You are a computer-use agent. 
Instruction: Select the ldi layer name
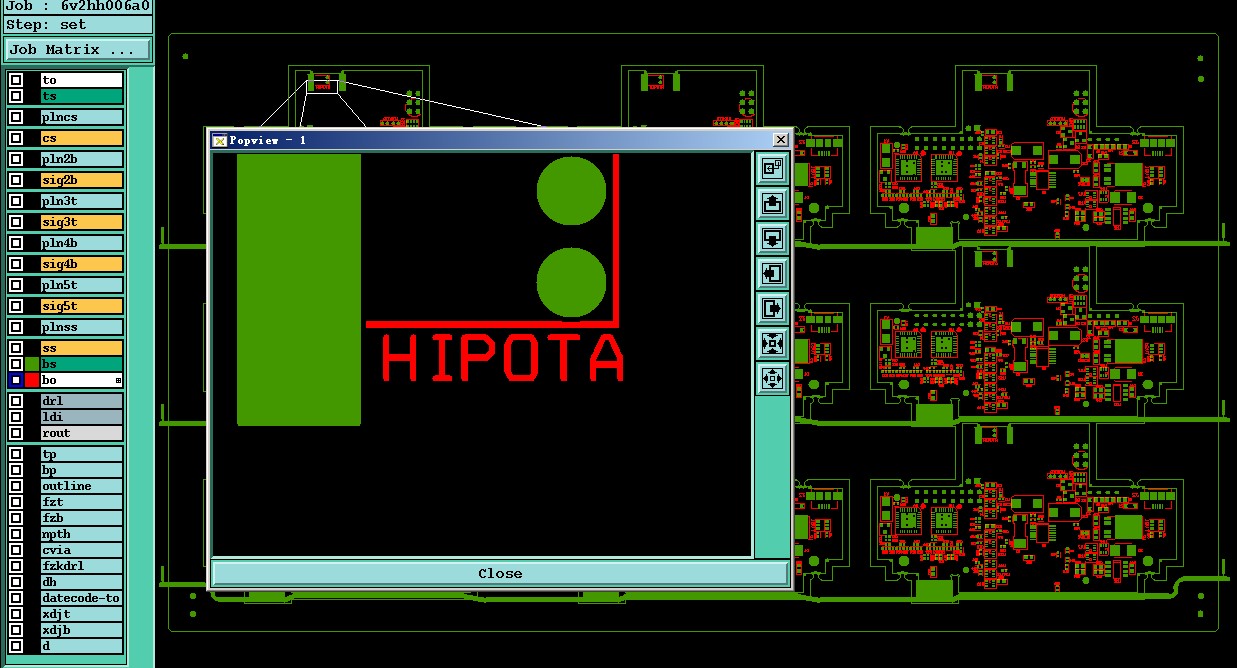click(x=82, y=417)
